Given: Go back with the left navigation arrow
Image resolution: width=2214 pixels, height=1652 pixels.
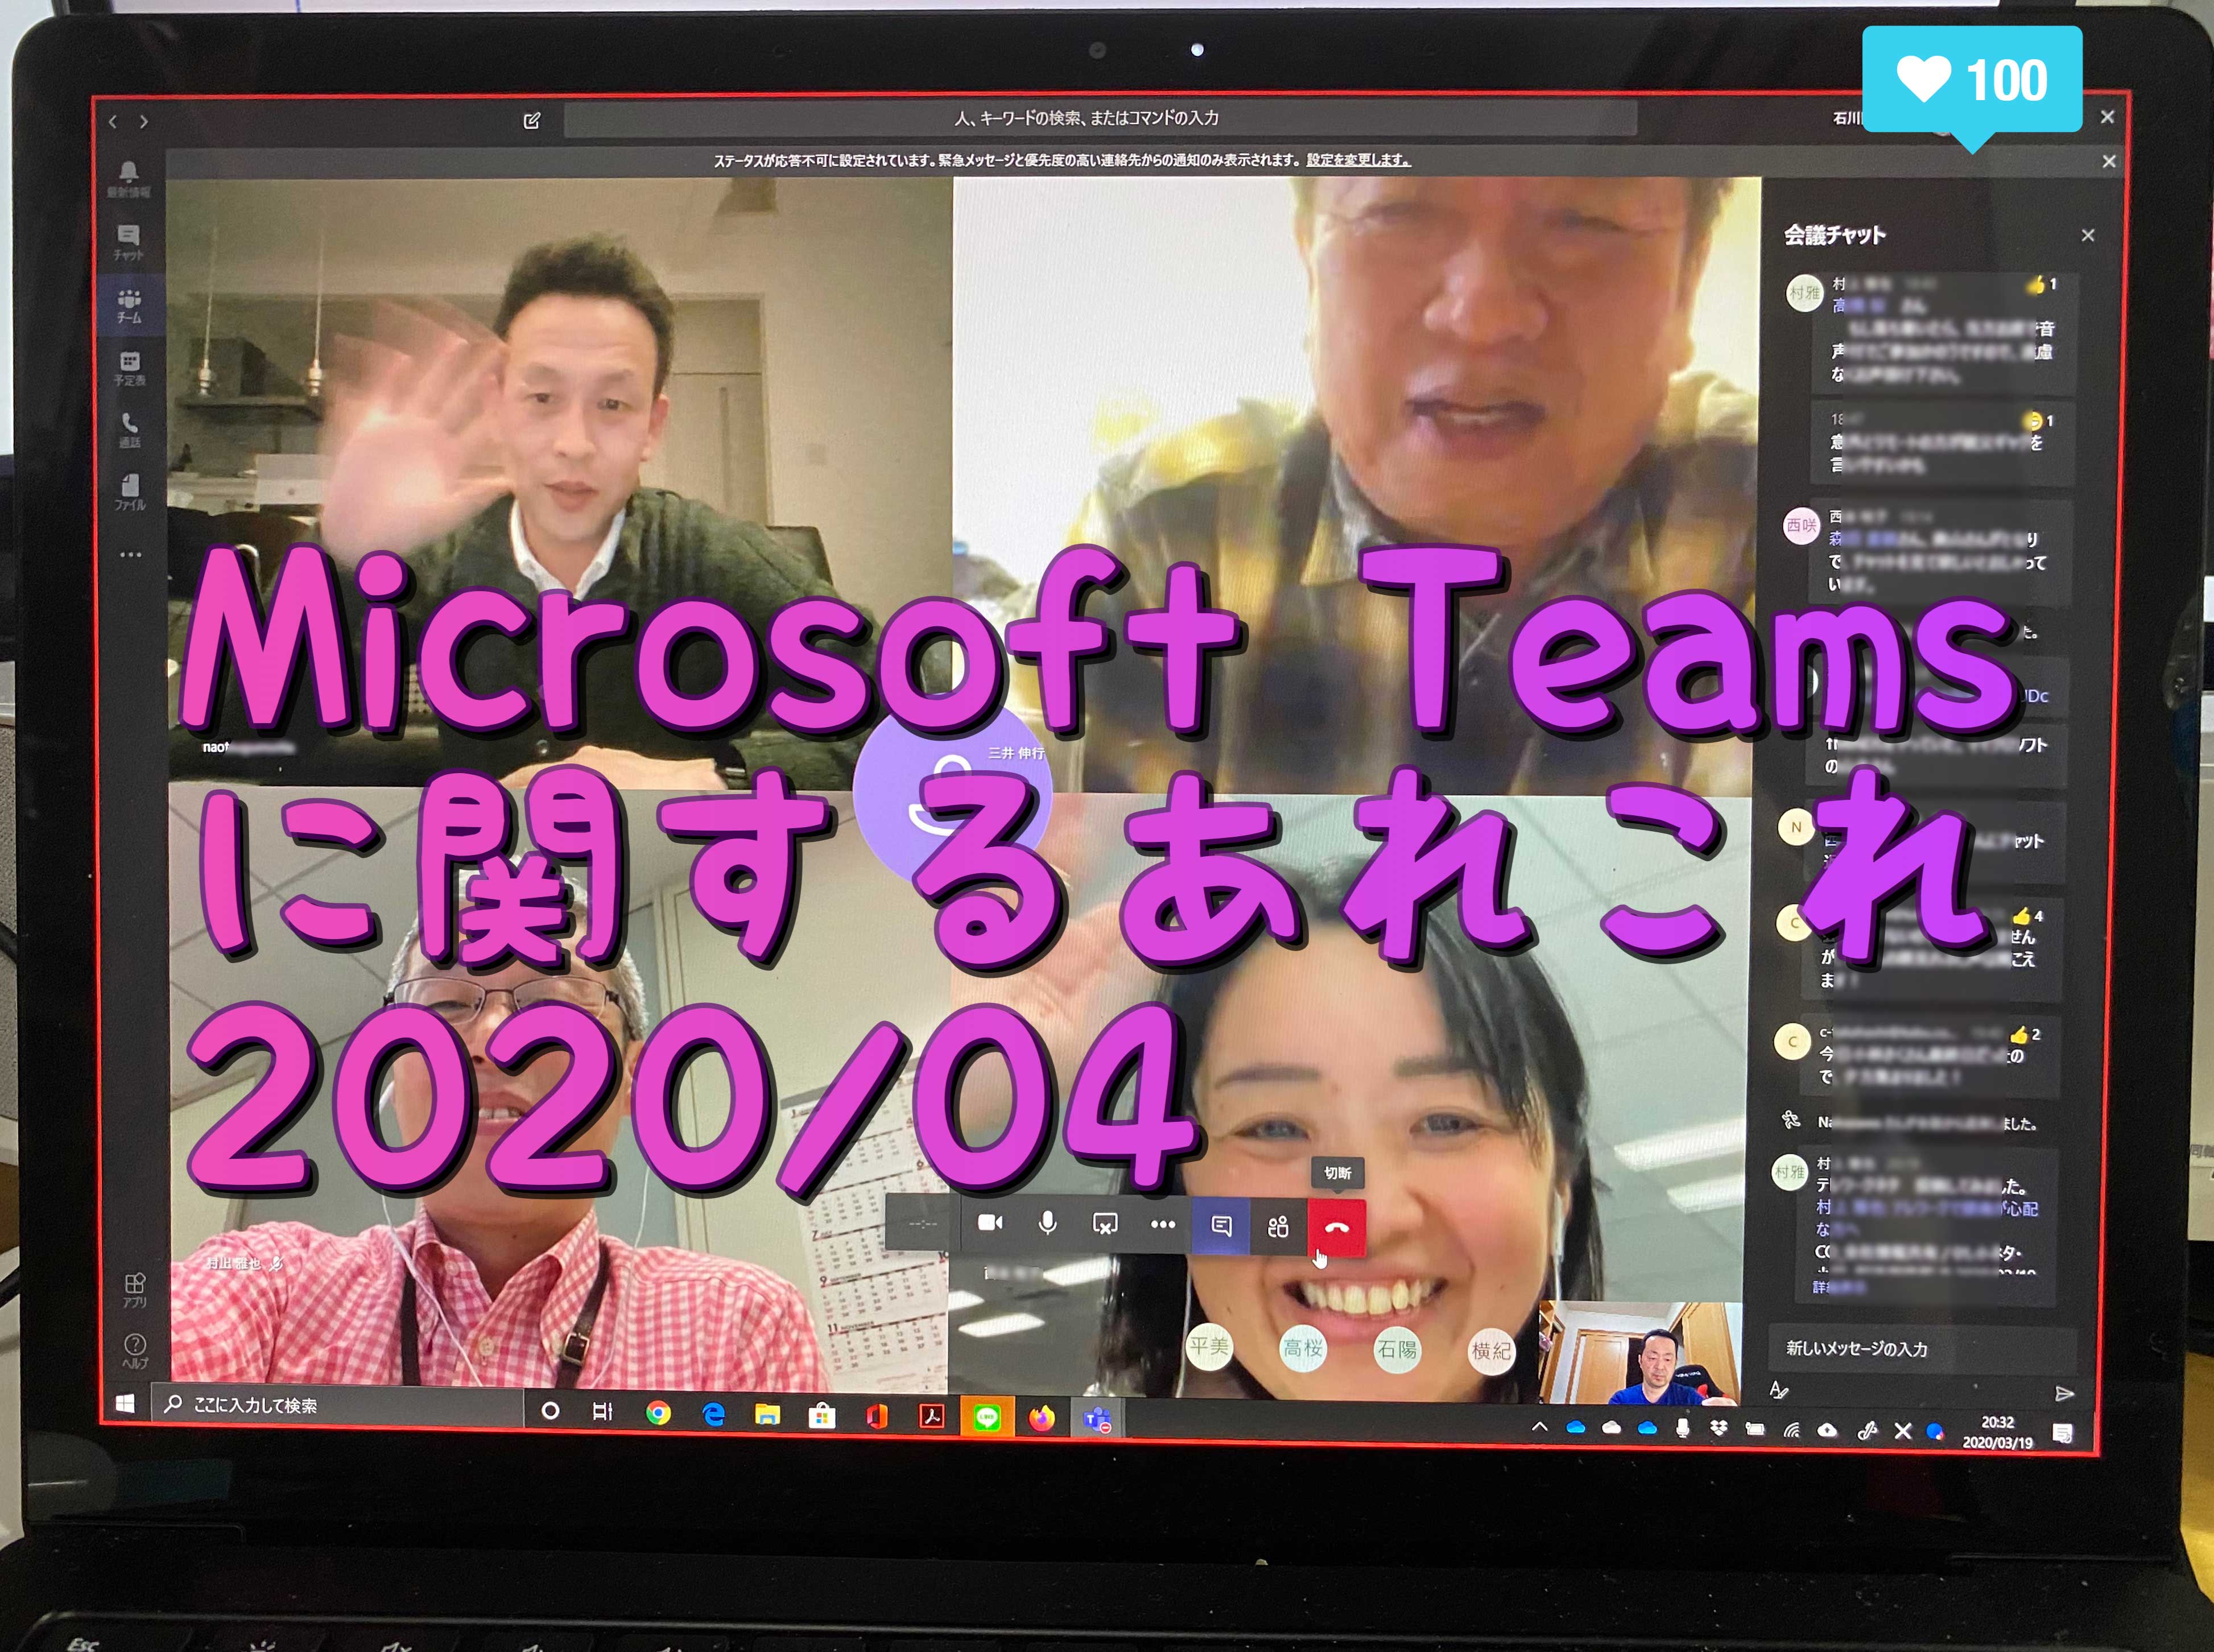Looking at the screenshot, I should click(113, 122).
